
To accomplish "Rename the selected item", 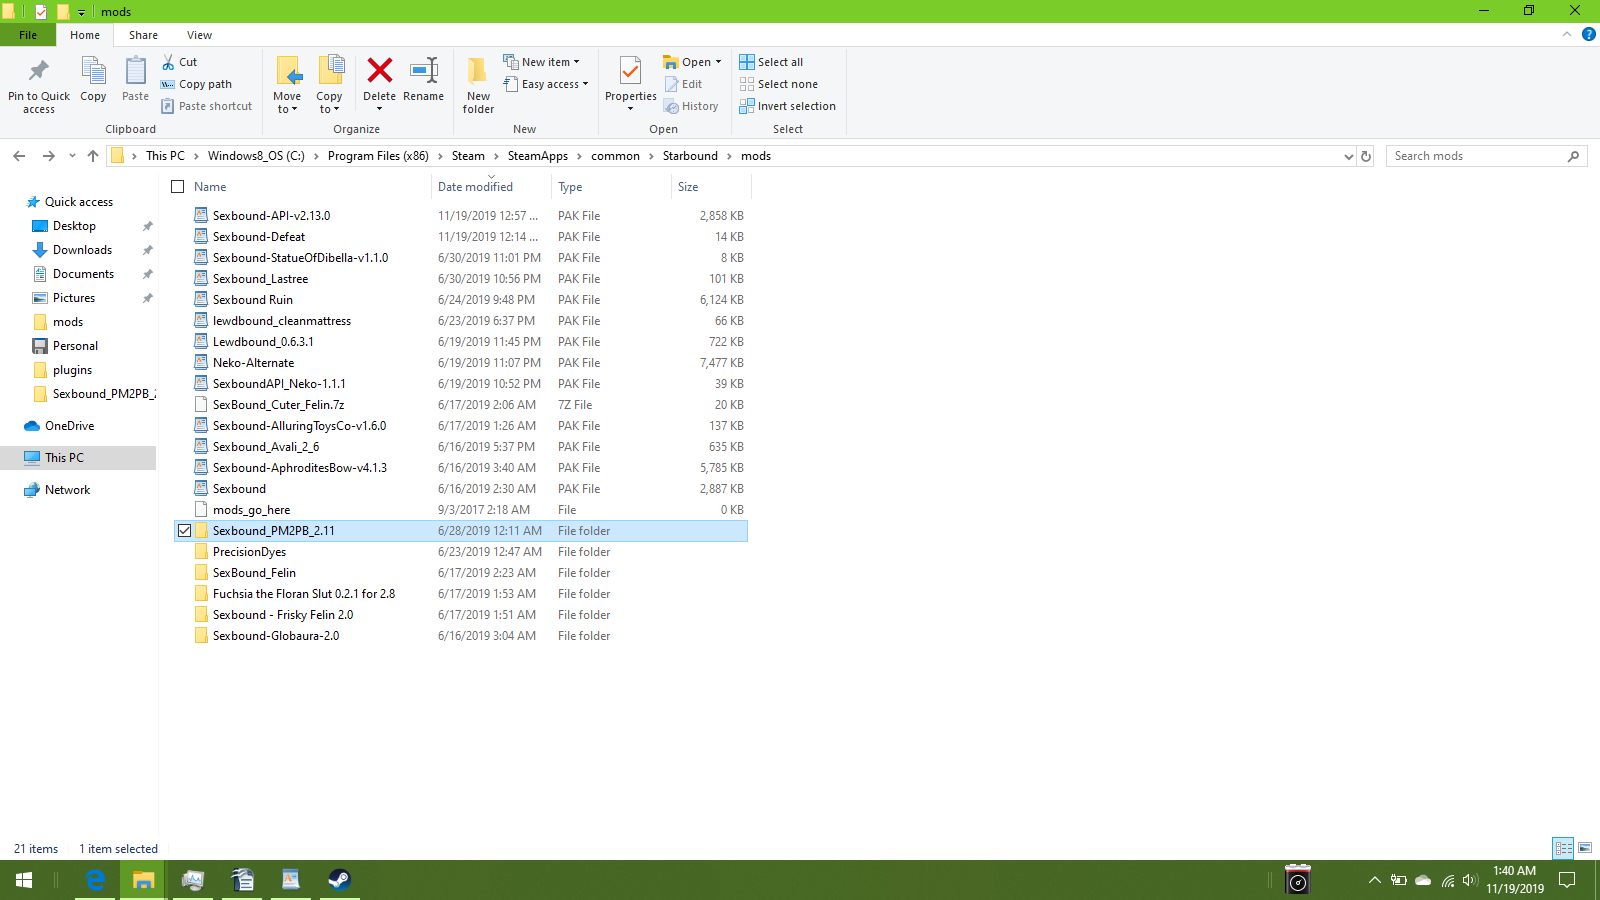I will [423, 80].
